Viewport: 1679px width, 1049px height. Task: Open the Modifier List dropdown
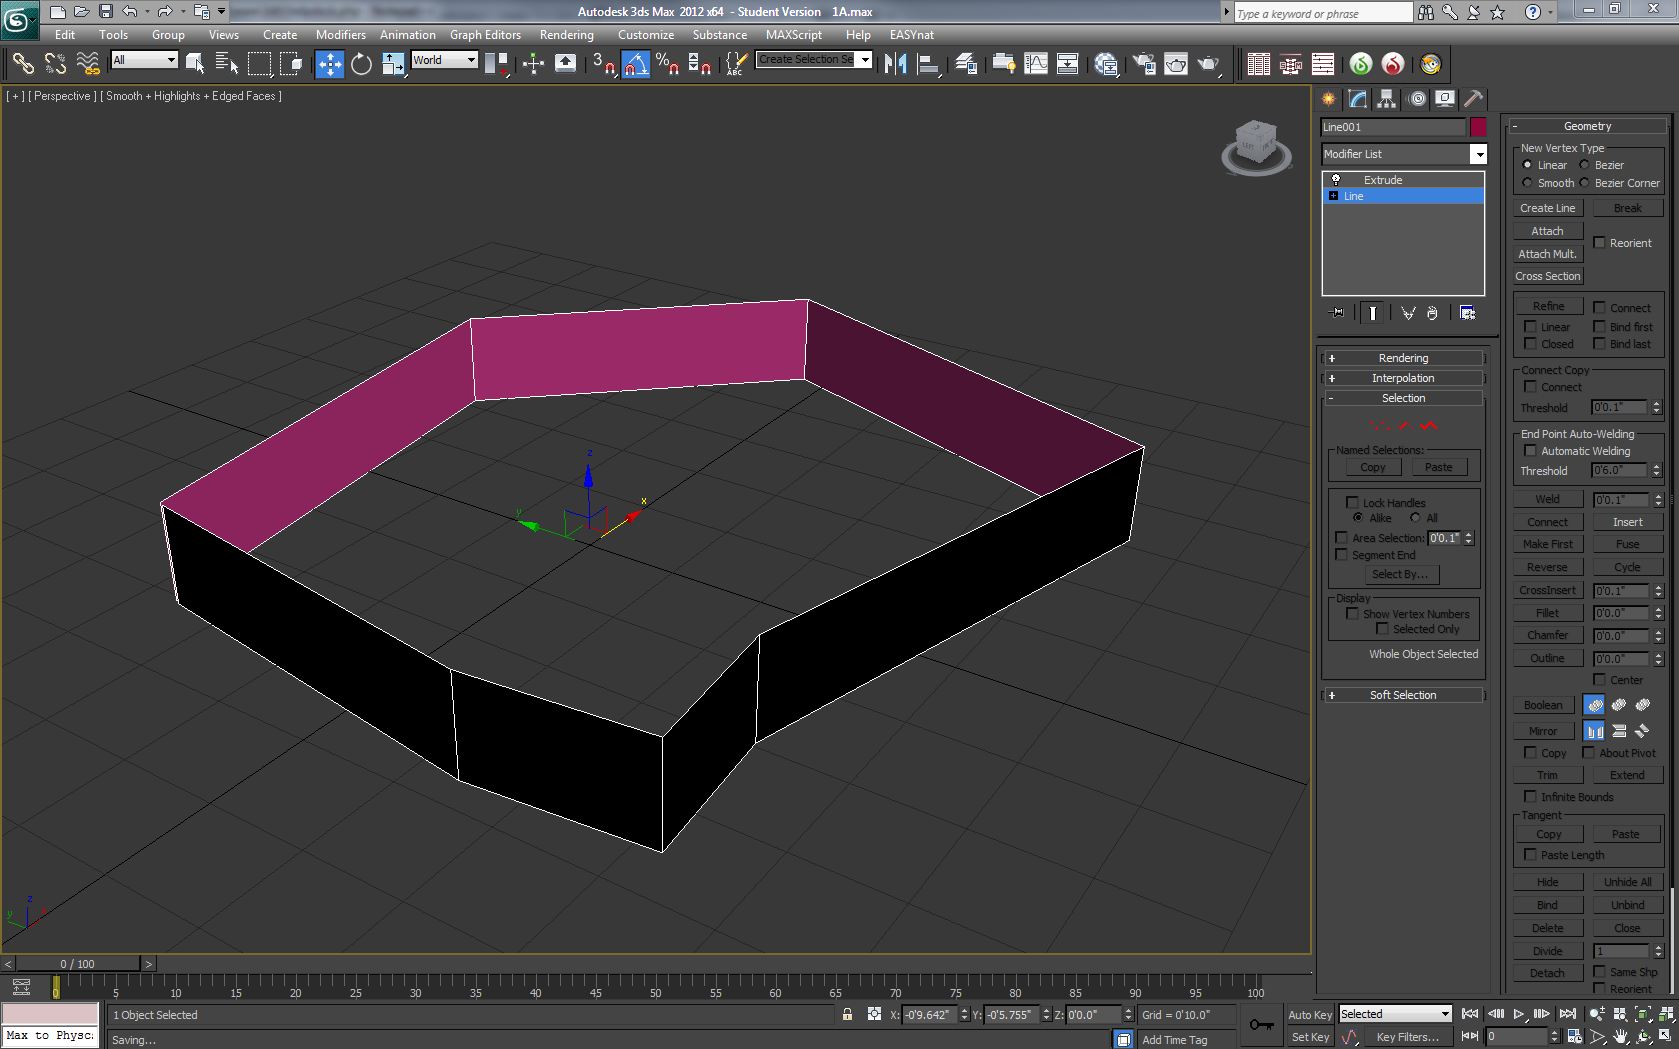1477,154
